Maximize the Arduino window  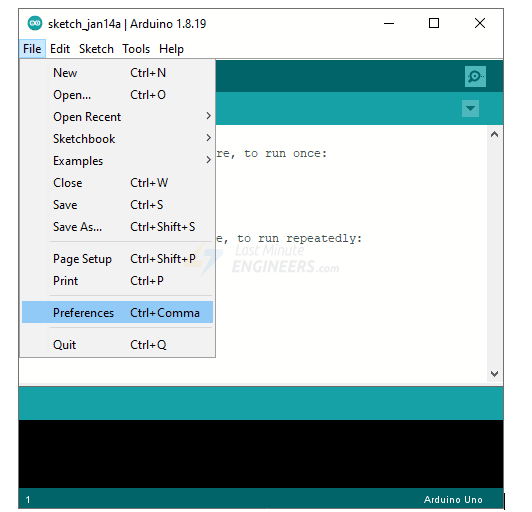coord(434,23)
